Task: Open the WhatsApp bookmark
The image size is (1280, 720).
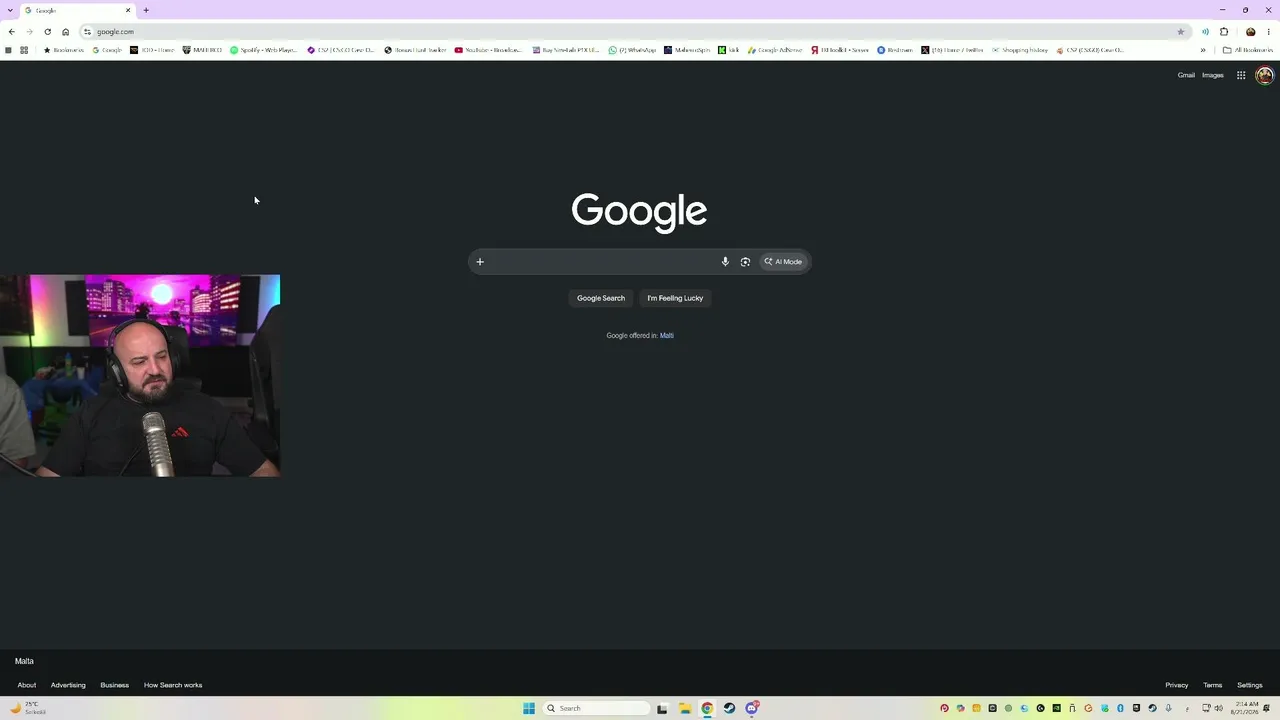Action: pos(632,50)
